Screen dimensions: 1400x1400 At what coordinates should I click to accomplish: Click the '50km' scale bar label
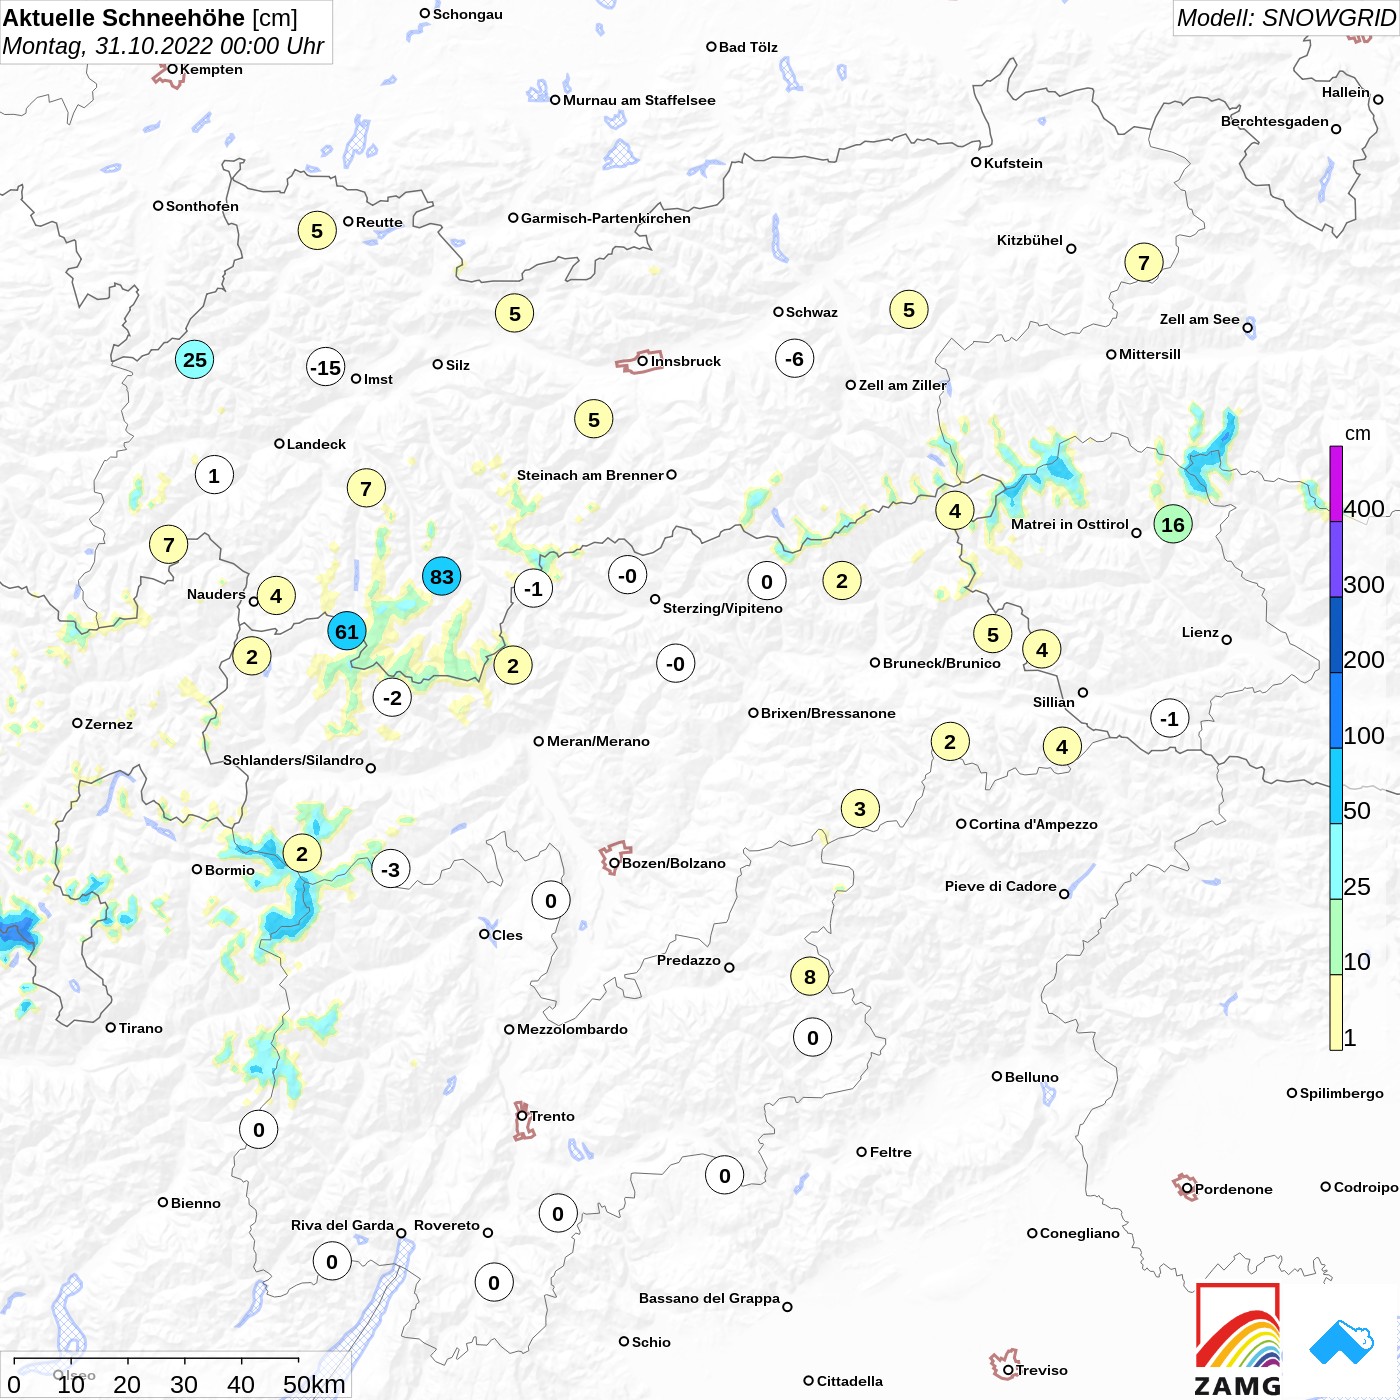(314, 1384)
